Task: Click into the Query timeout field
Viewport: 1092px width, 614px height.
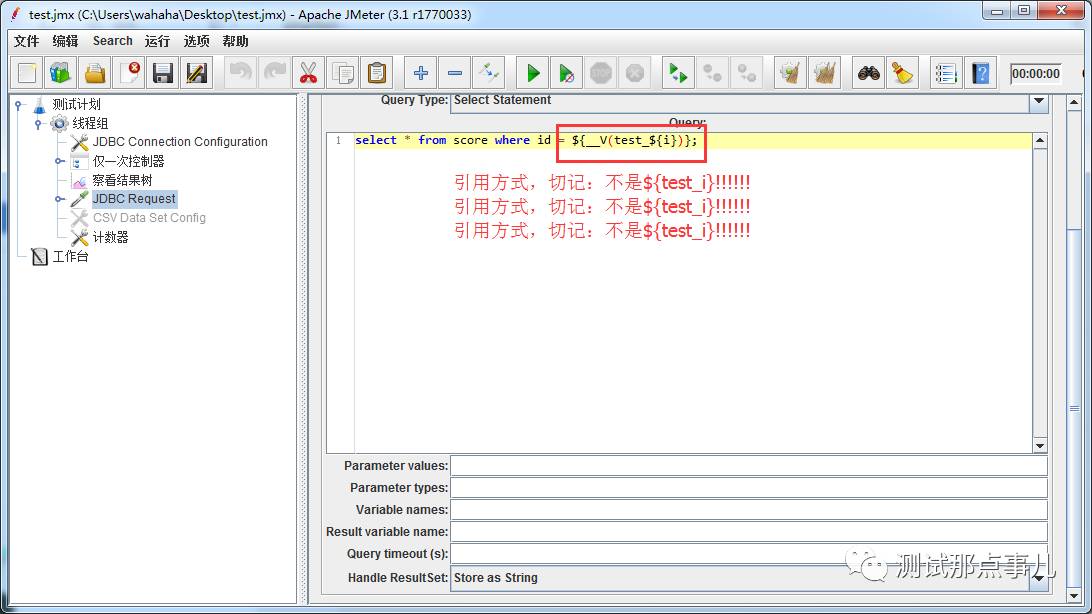Action: [749, 553]
